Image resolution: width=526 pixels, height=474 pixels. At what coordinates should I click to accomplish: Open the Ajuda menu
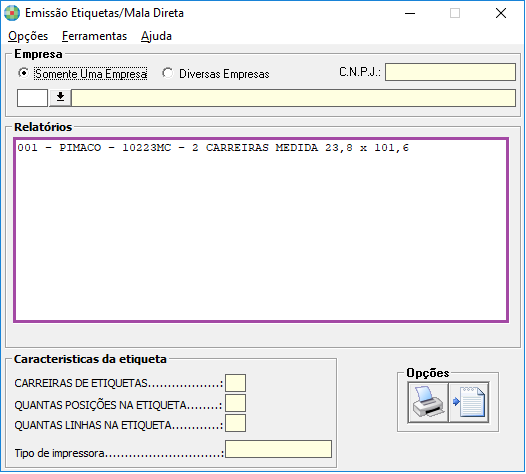[156, 36]
